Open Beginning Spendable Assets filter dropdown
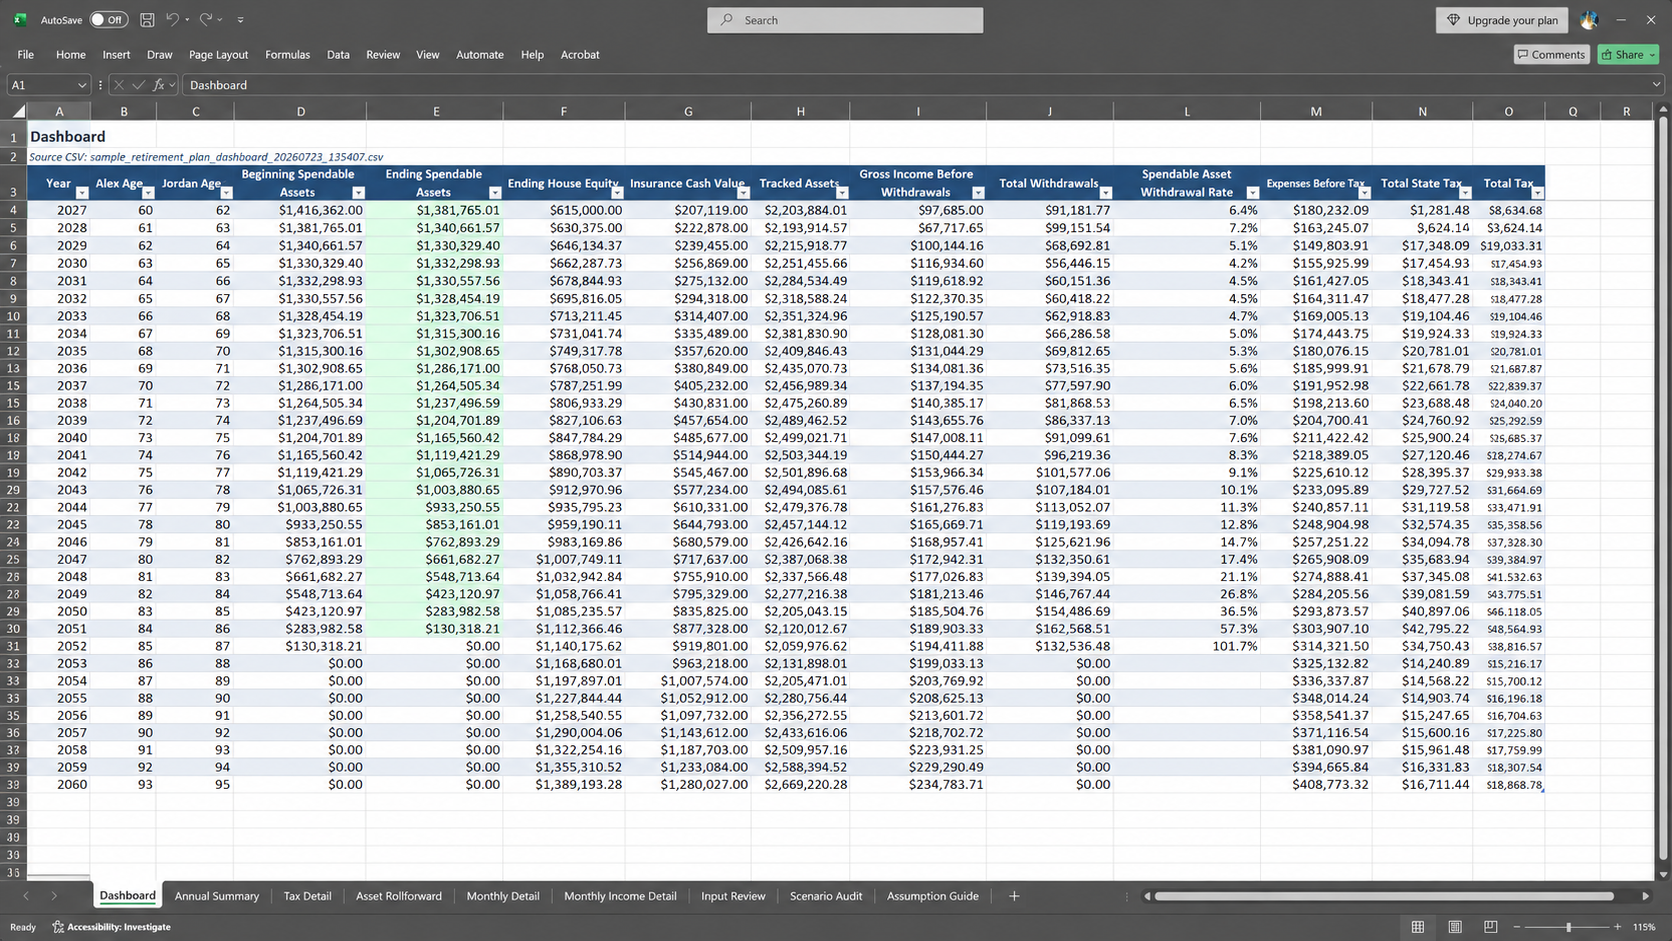This screenshot has height=941, width=1672. pos(358,192)
